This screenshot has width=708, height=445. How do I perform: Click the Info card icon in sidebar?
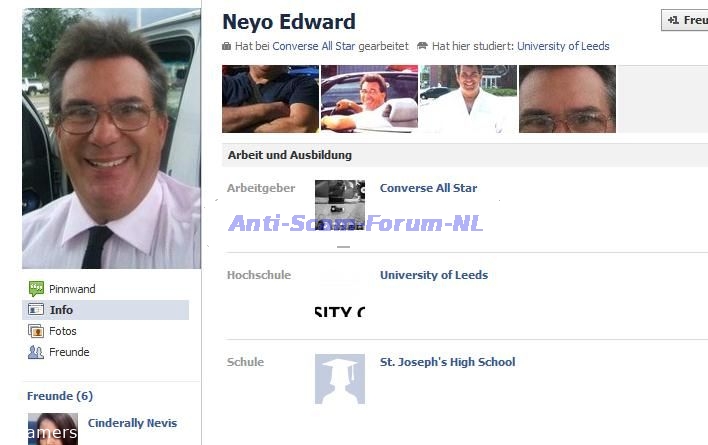pyautogui.click(x=36, y=310)
